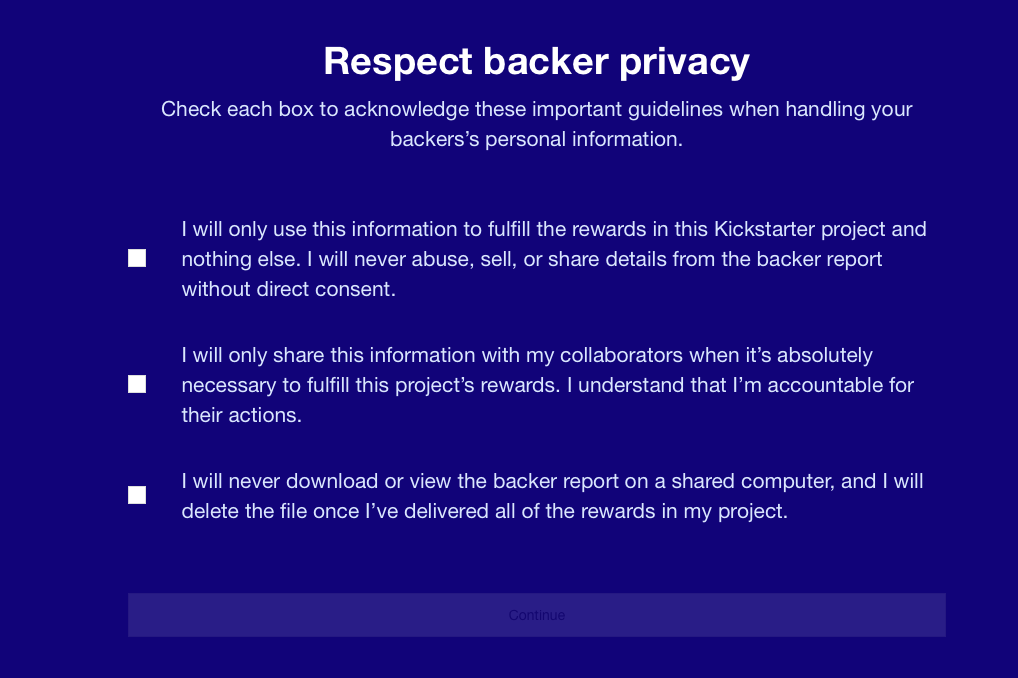Check the box for fulfilling Kickstarter rewards only

pos(137,259)
